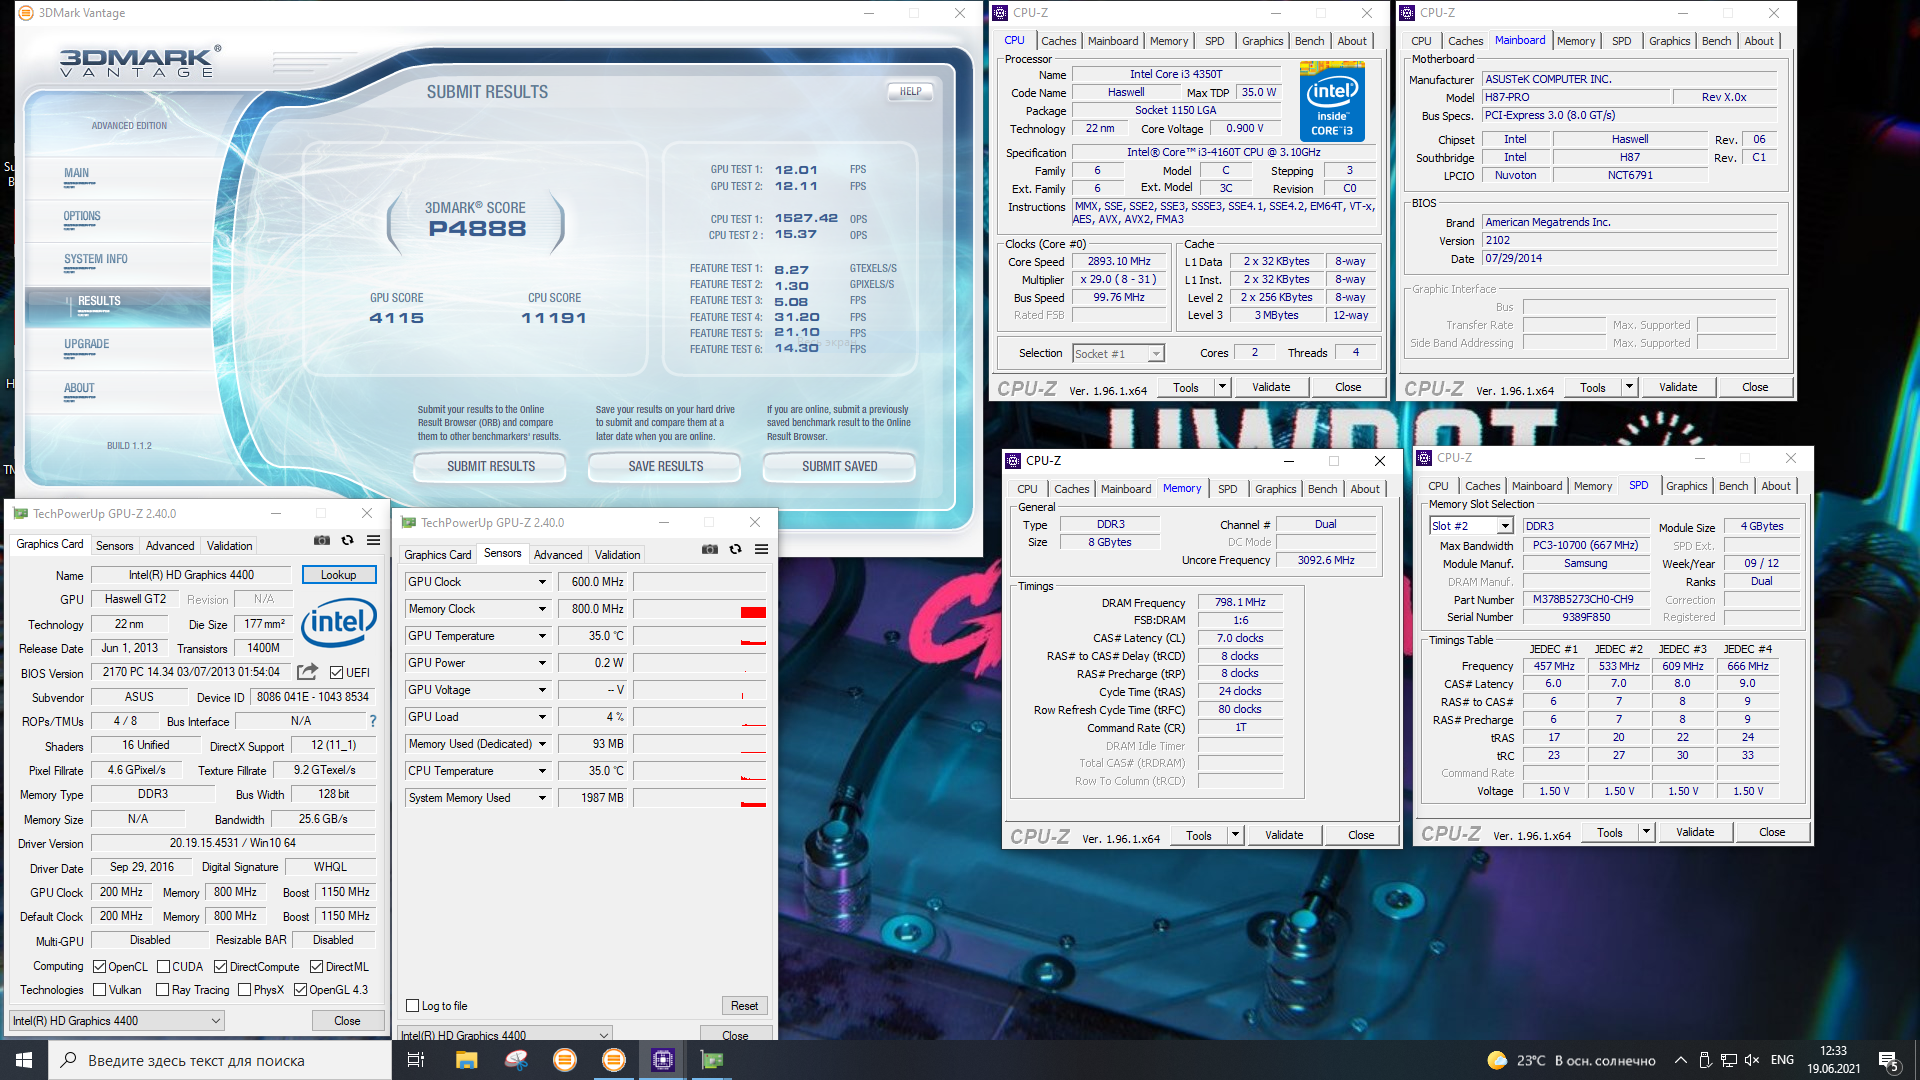
Task: Click the BIOS share/export icon next to UEFI
Action: click(308, 672)
